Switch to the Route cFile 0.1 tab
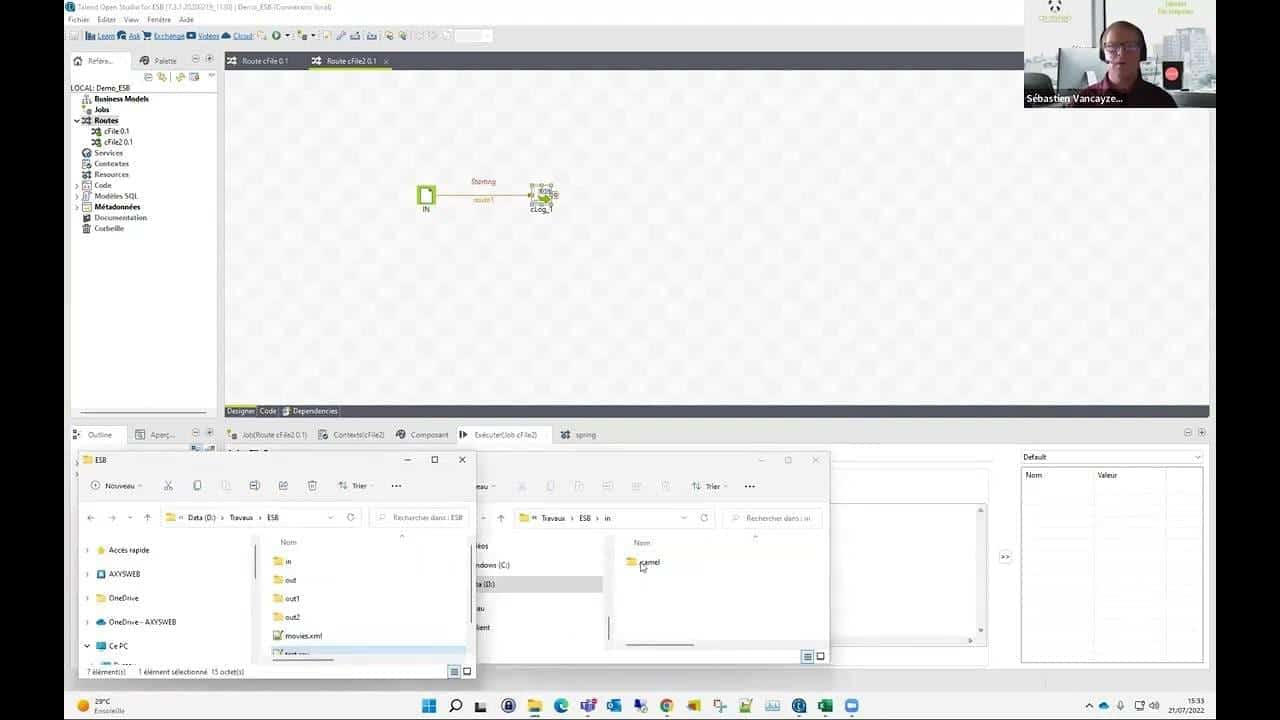This screenshot has width=1280, height=720. coord(264,61)
